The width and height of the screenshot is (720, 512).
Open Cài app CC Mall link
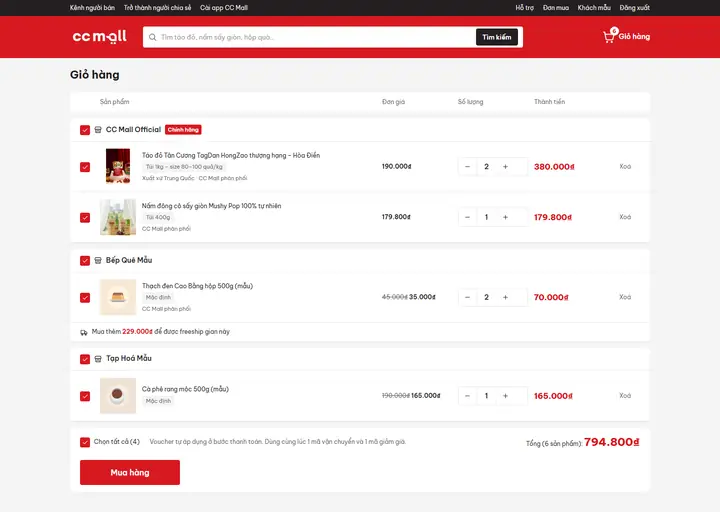click(224, 8)
